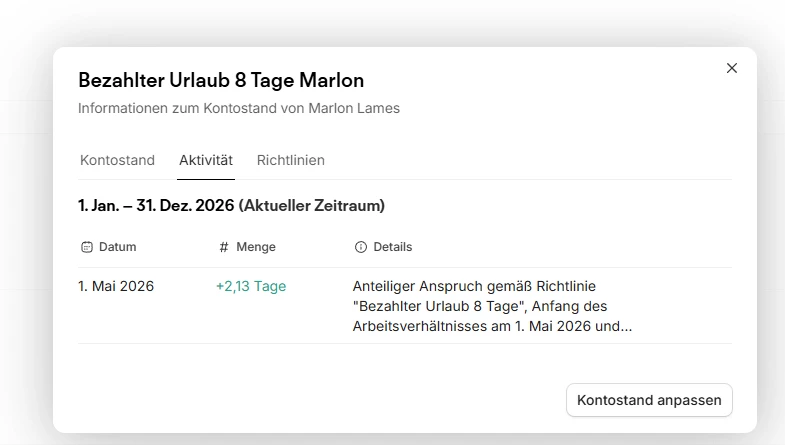Click the title Bezahlter Urlaub 8 Tage Marlon
Viewport: 785px width, 445px height.
point(221,81)
